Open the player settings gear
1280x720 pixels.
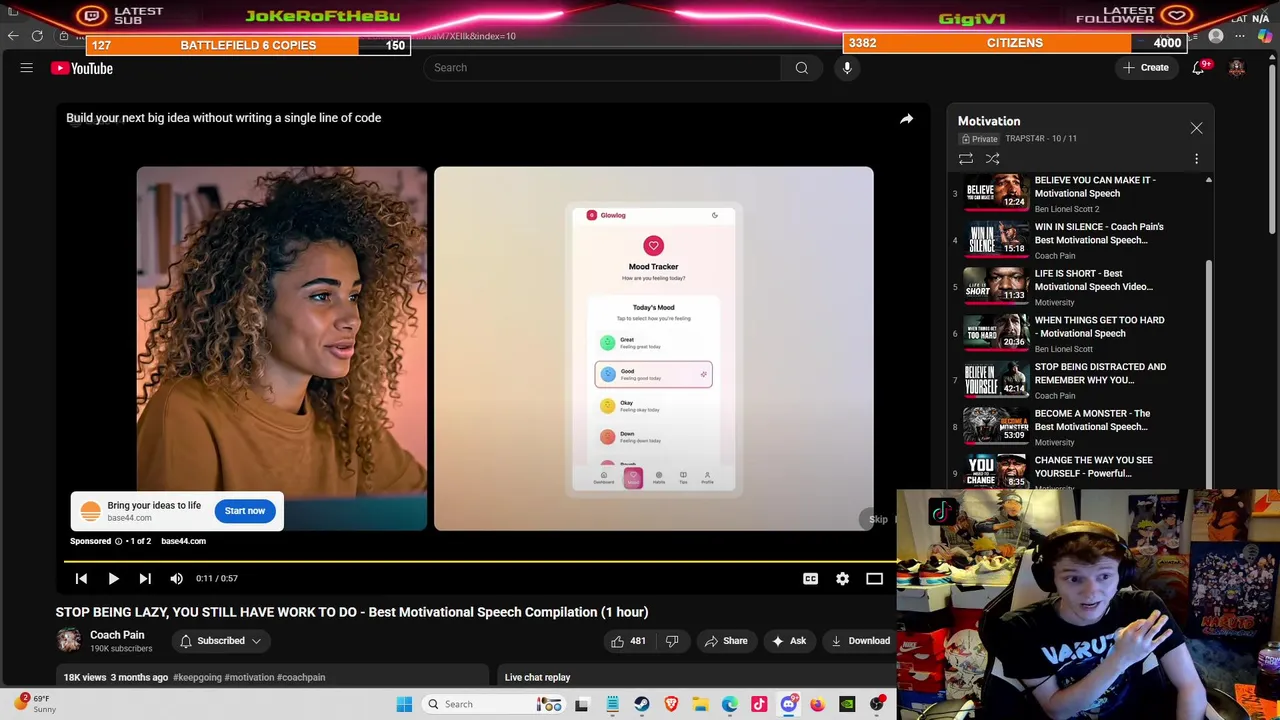842,578
